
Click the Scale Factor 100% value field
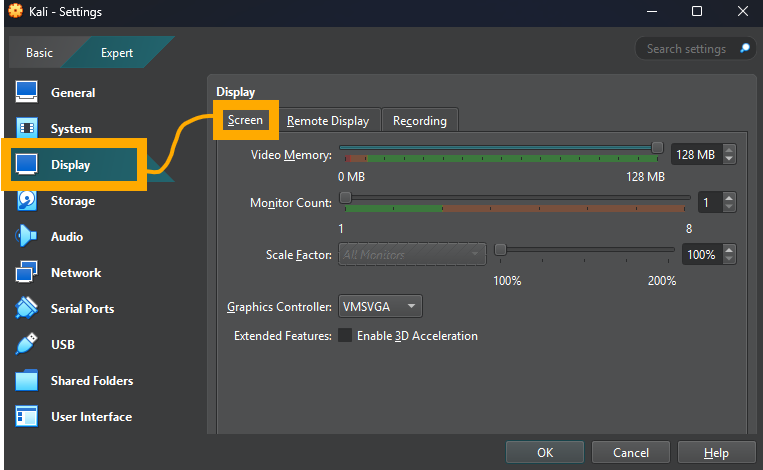702,254
